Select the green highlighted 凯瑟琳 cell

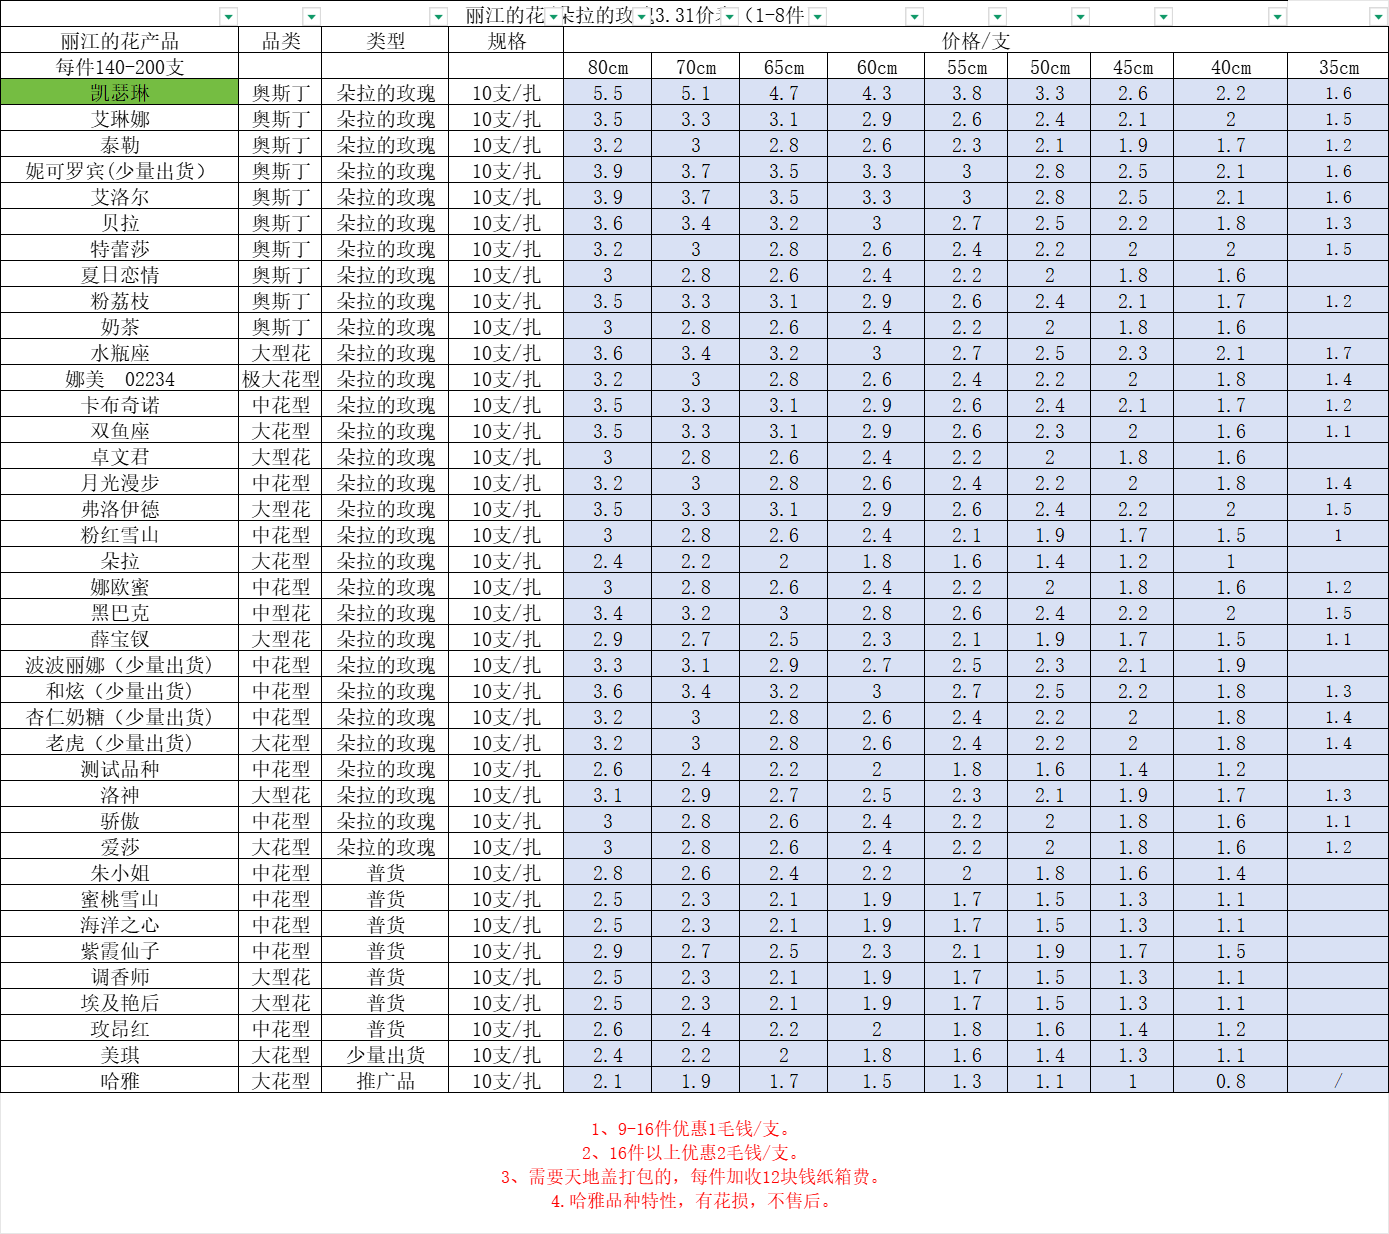click(120, 93)
